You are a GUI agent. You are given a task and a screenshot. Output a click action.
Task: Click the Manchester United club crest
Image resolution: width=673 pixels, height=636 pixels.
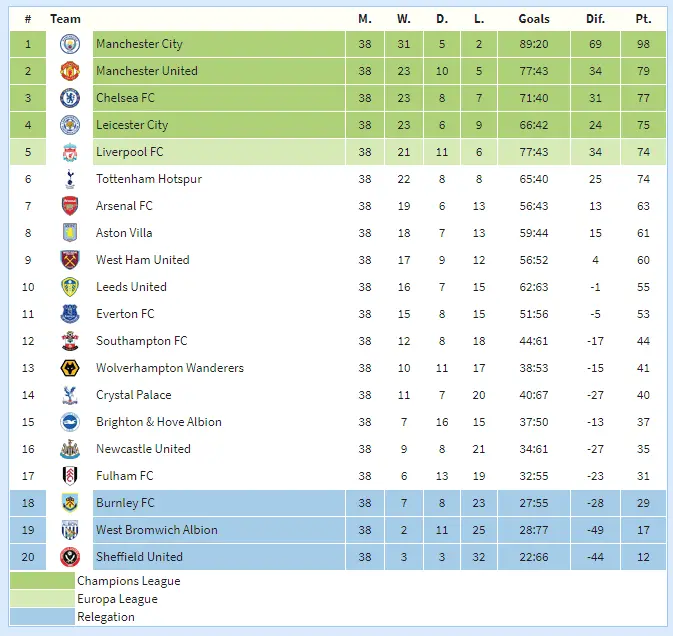(69, 71)
